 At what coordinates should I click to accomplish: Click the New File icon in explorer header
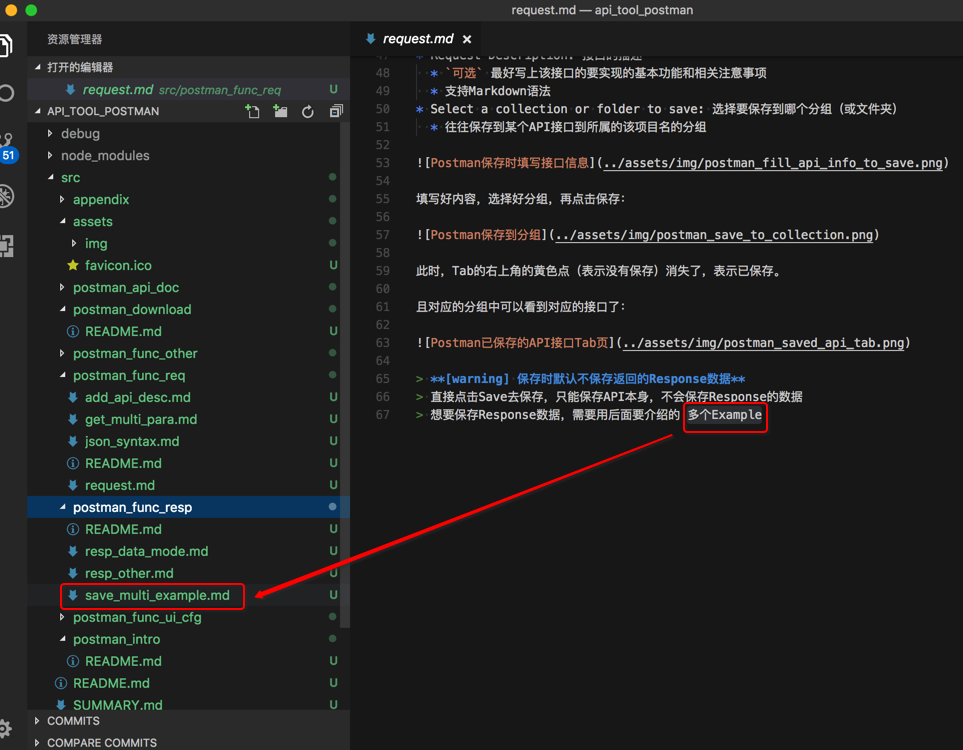252,112
